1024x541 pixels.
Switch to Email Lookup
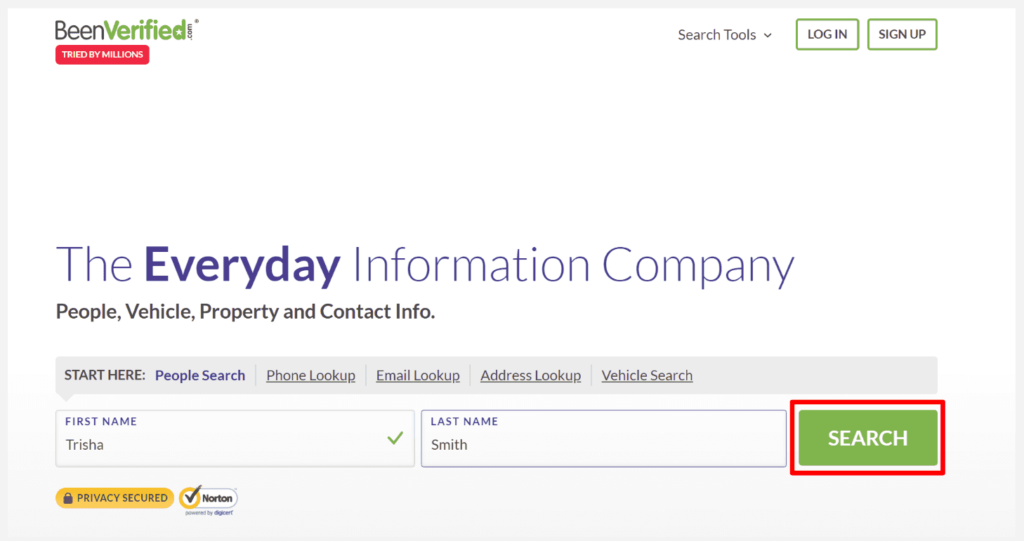[418, 375]
